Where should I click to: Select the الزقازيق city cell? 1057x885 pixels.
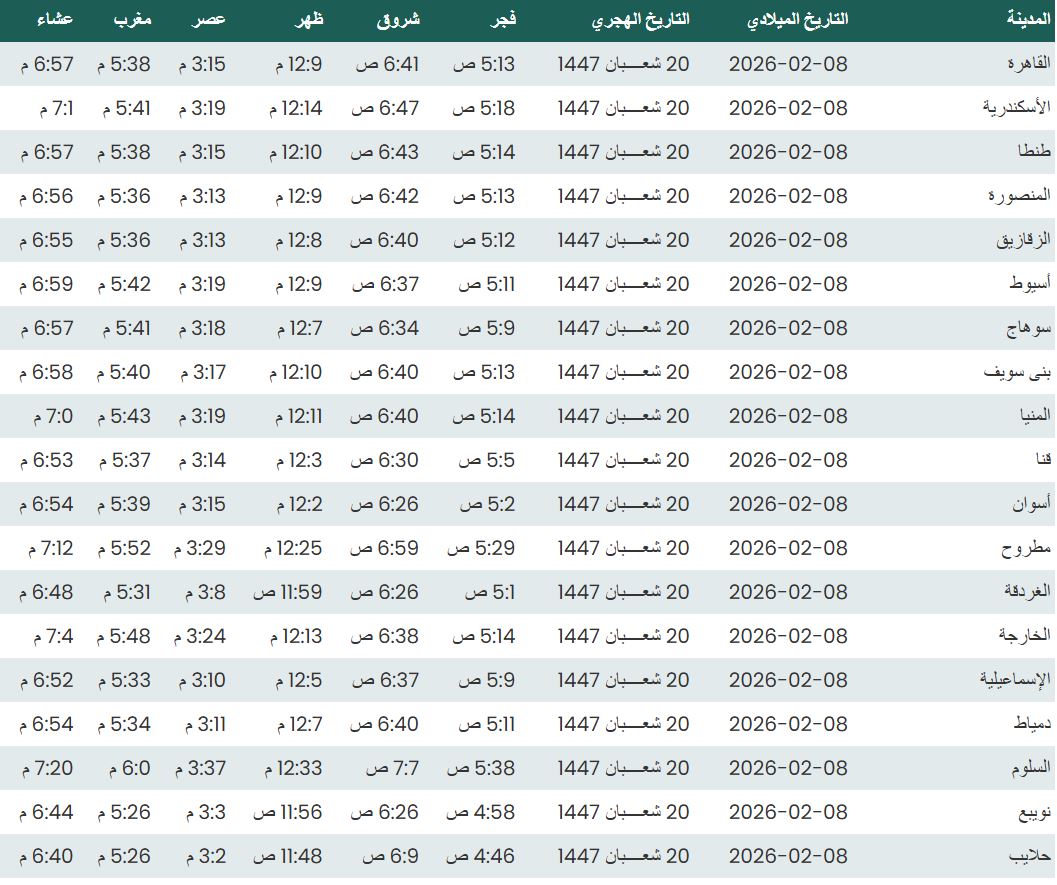pyautogui.click(x=1023, y=240)
